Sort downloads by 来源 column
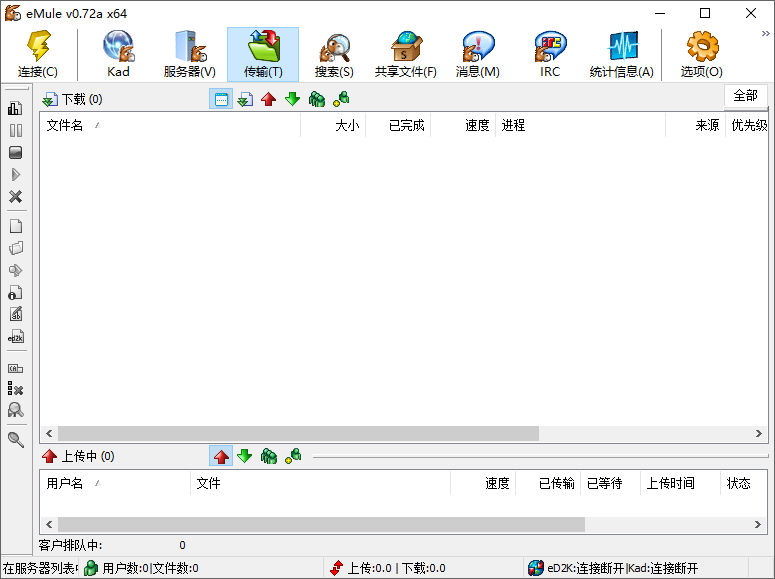This screenshot has width=775, height=579. (x=695, y=125)
